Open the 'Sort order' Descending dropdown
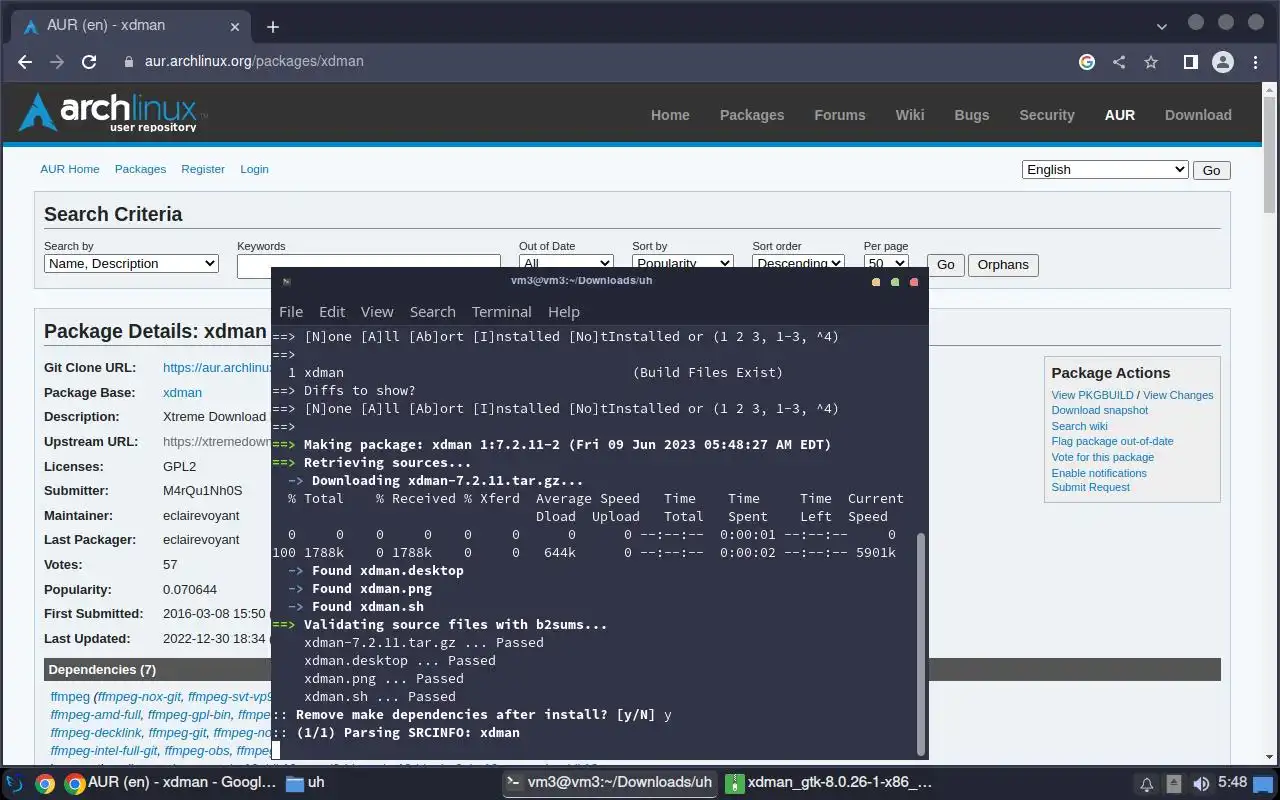This screenshot has width=1280, height=800. 798,263
